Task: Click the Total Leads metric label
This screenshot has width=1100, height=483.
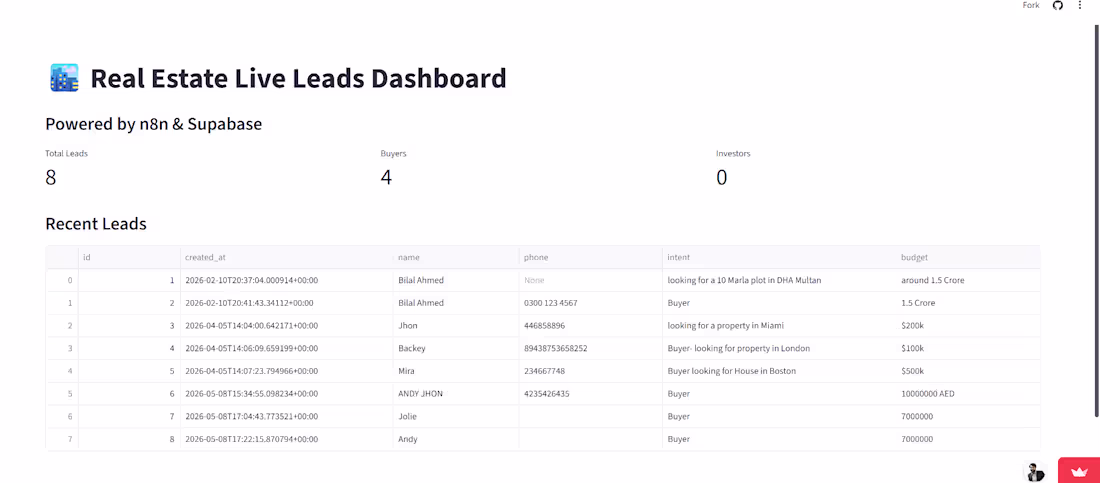Action: (67, 153)
